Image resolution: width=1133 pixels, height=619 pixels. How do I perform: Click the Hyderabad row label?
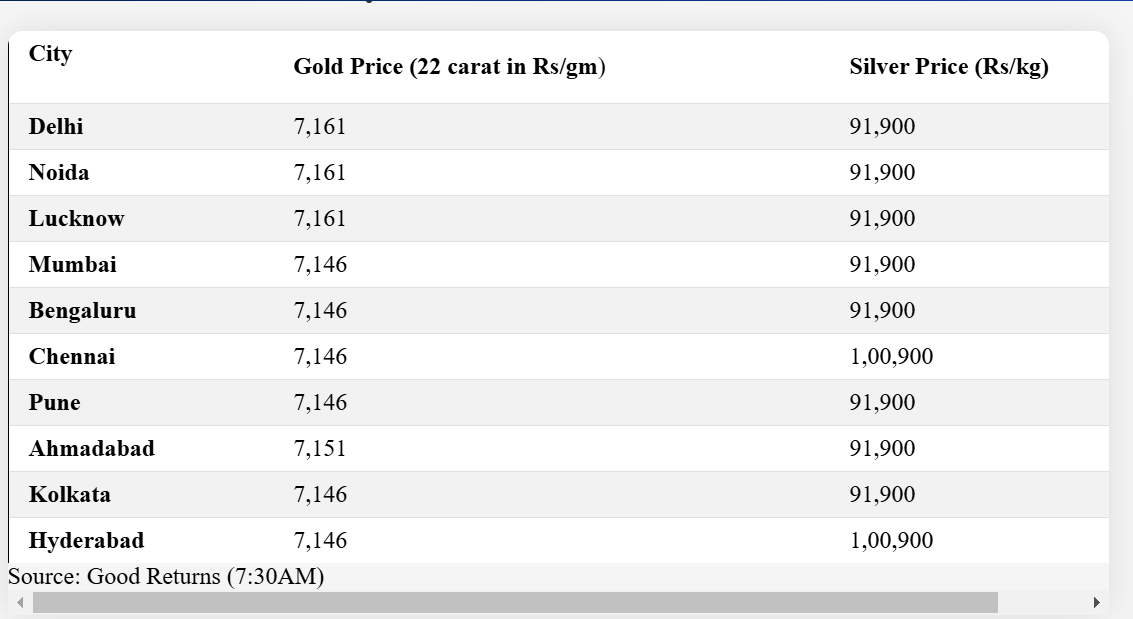tap(86, 541)
